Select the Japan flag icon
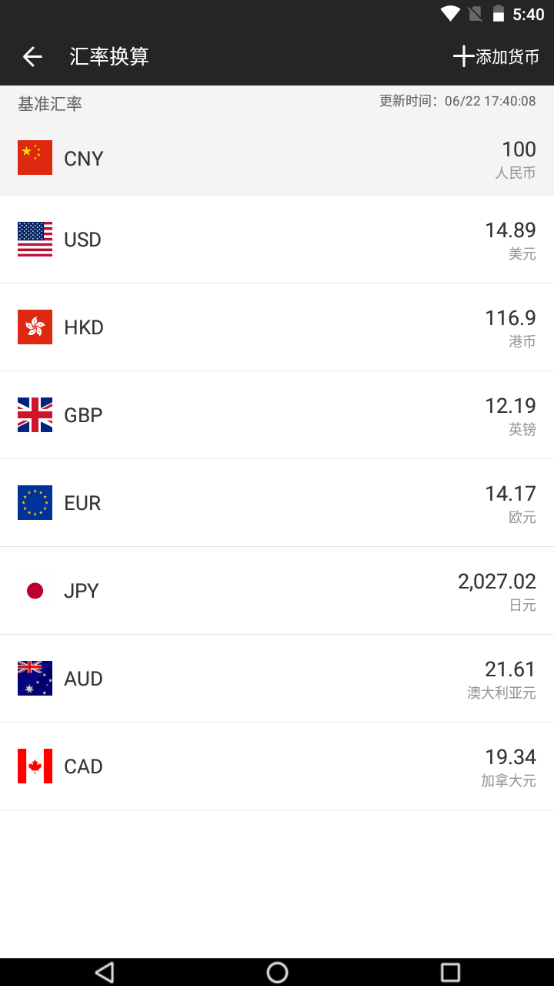The image size is (554, 986). tap(35, 590)
